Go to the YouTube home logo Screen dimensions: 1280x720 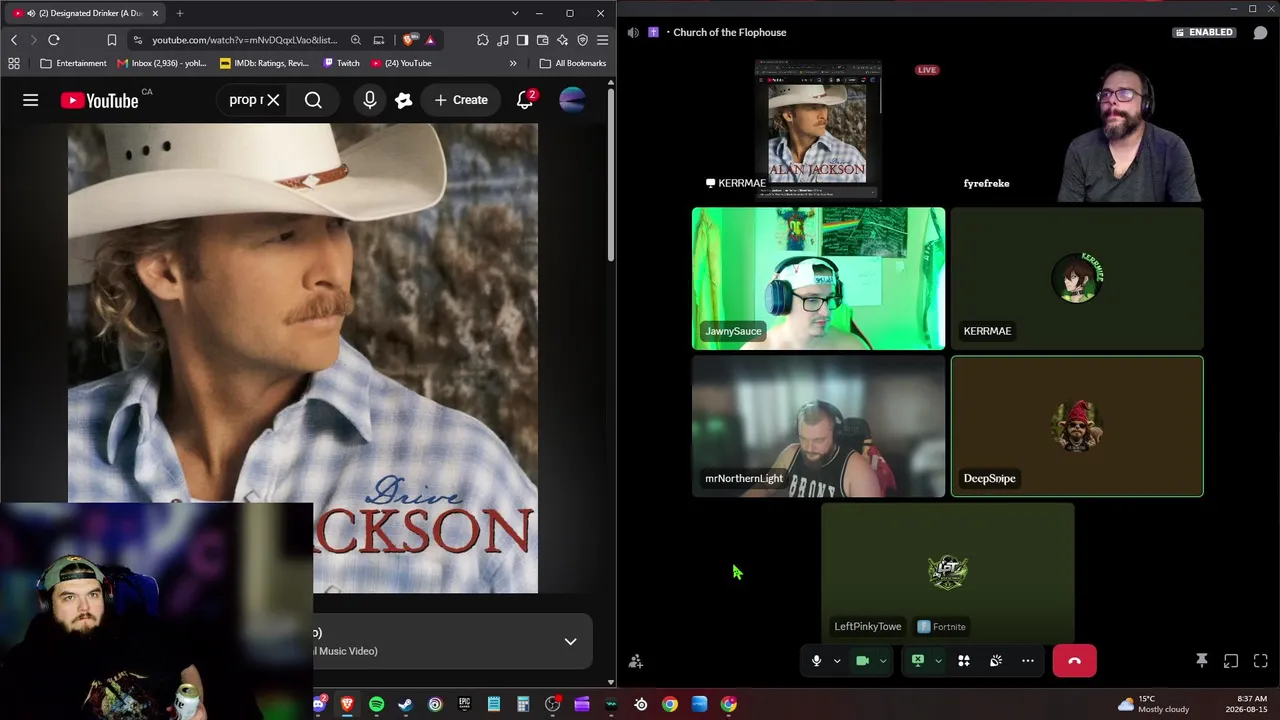tap(100, 100)
